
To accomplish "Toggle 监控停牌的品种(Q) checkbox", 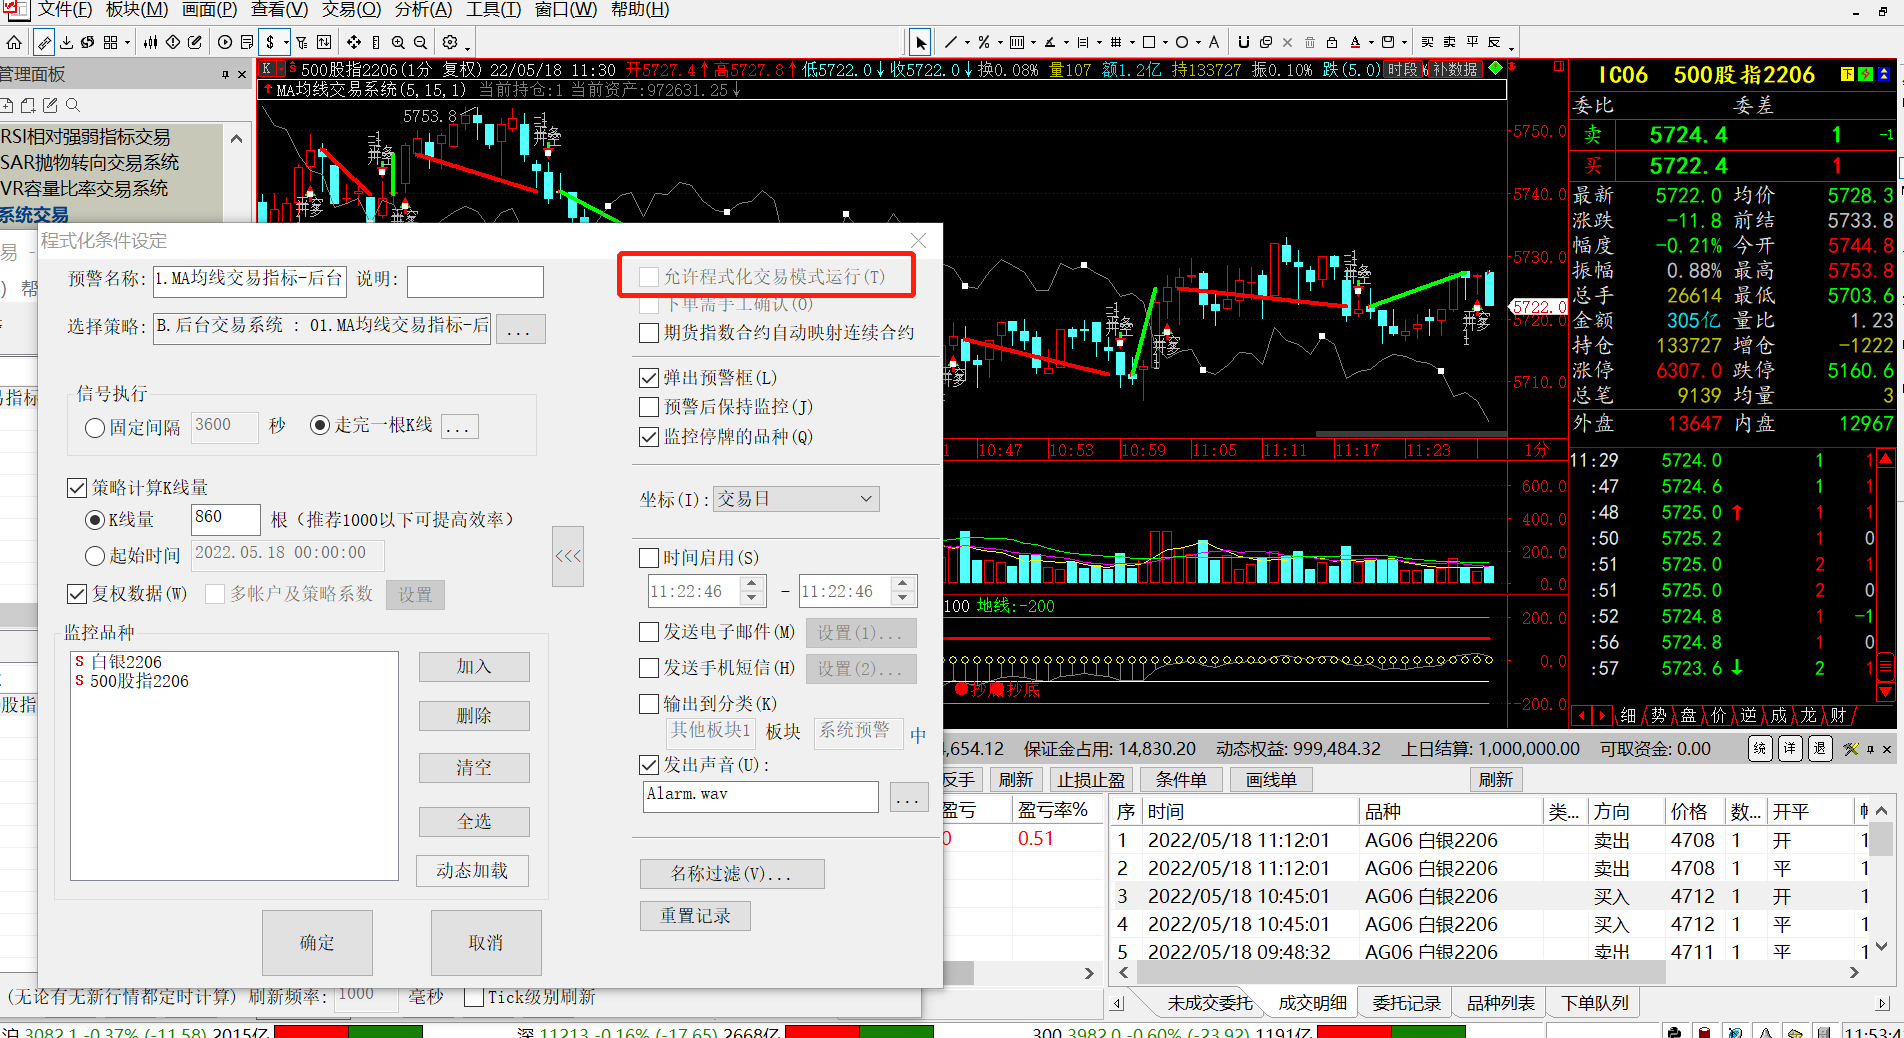I will (649, 437).
